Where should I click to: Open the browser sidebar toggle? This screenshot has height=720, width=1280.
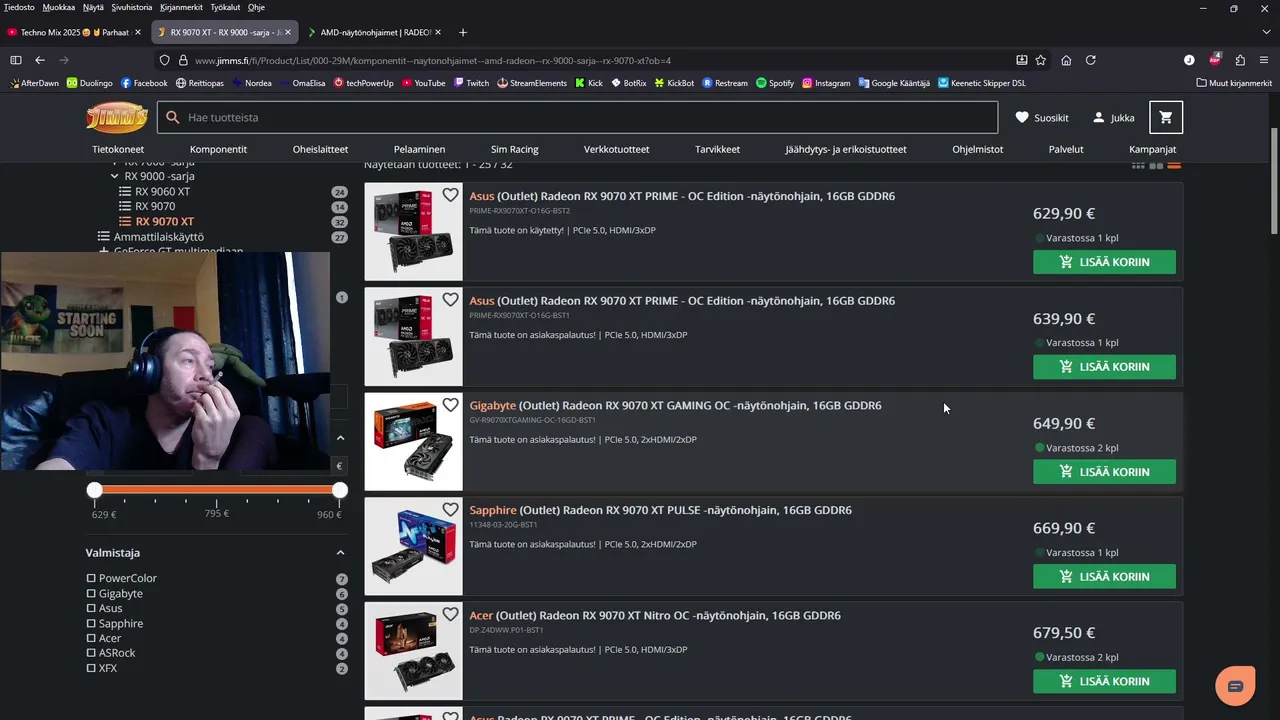pos(16,60)
